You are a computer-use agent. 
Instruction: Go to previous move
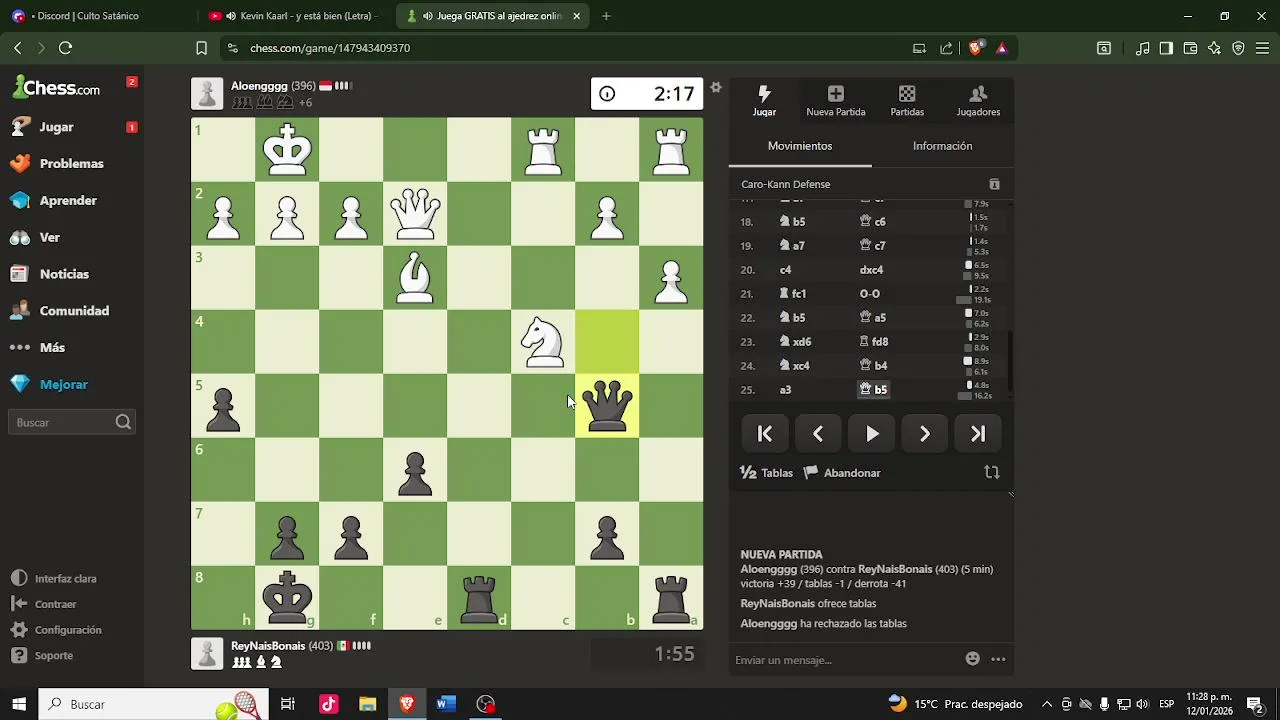[x=818, y=434]
